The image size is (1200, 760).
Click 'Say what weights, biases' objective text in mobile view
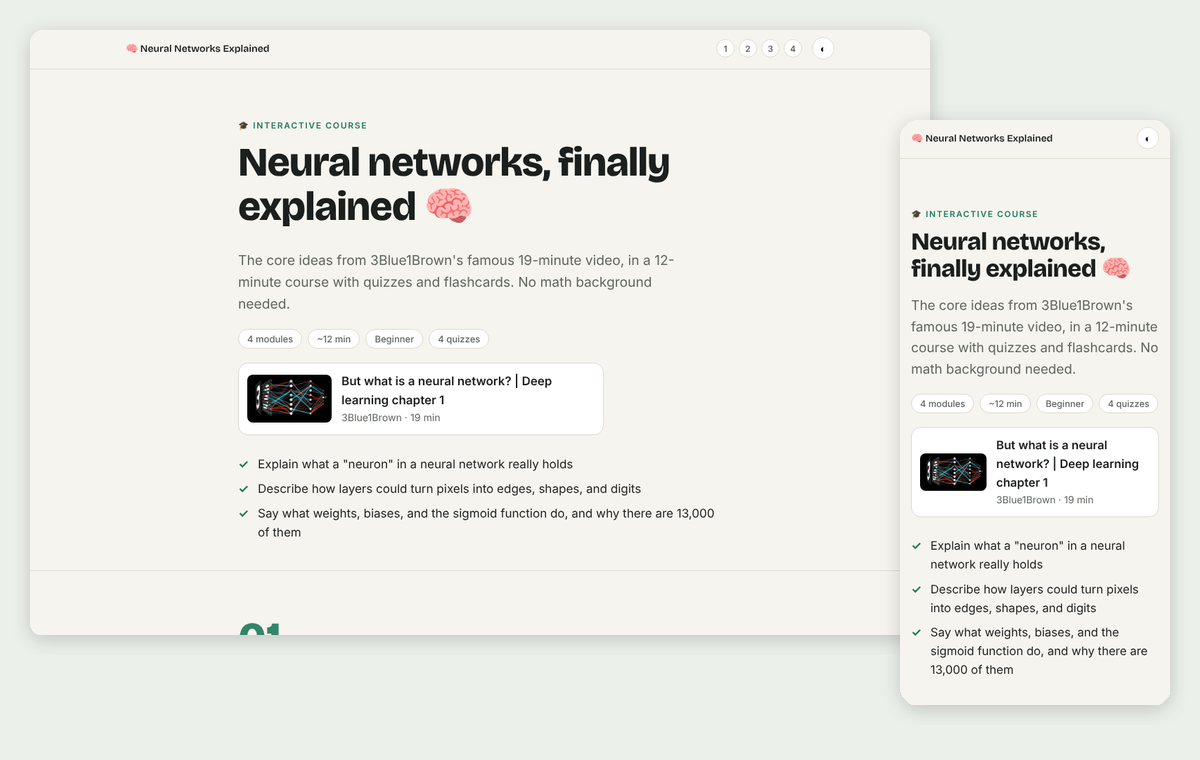pos(1039,651)
